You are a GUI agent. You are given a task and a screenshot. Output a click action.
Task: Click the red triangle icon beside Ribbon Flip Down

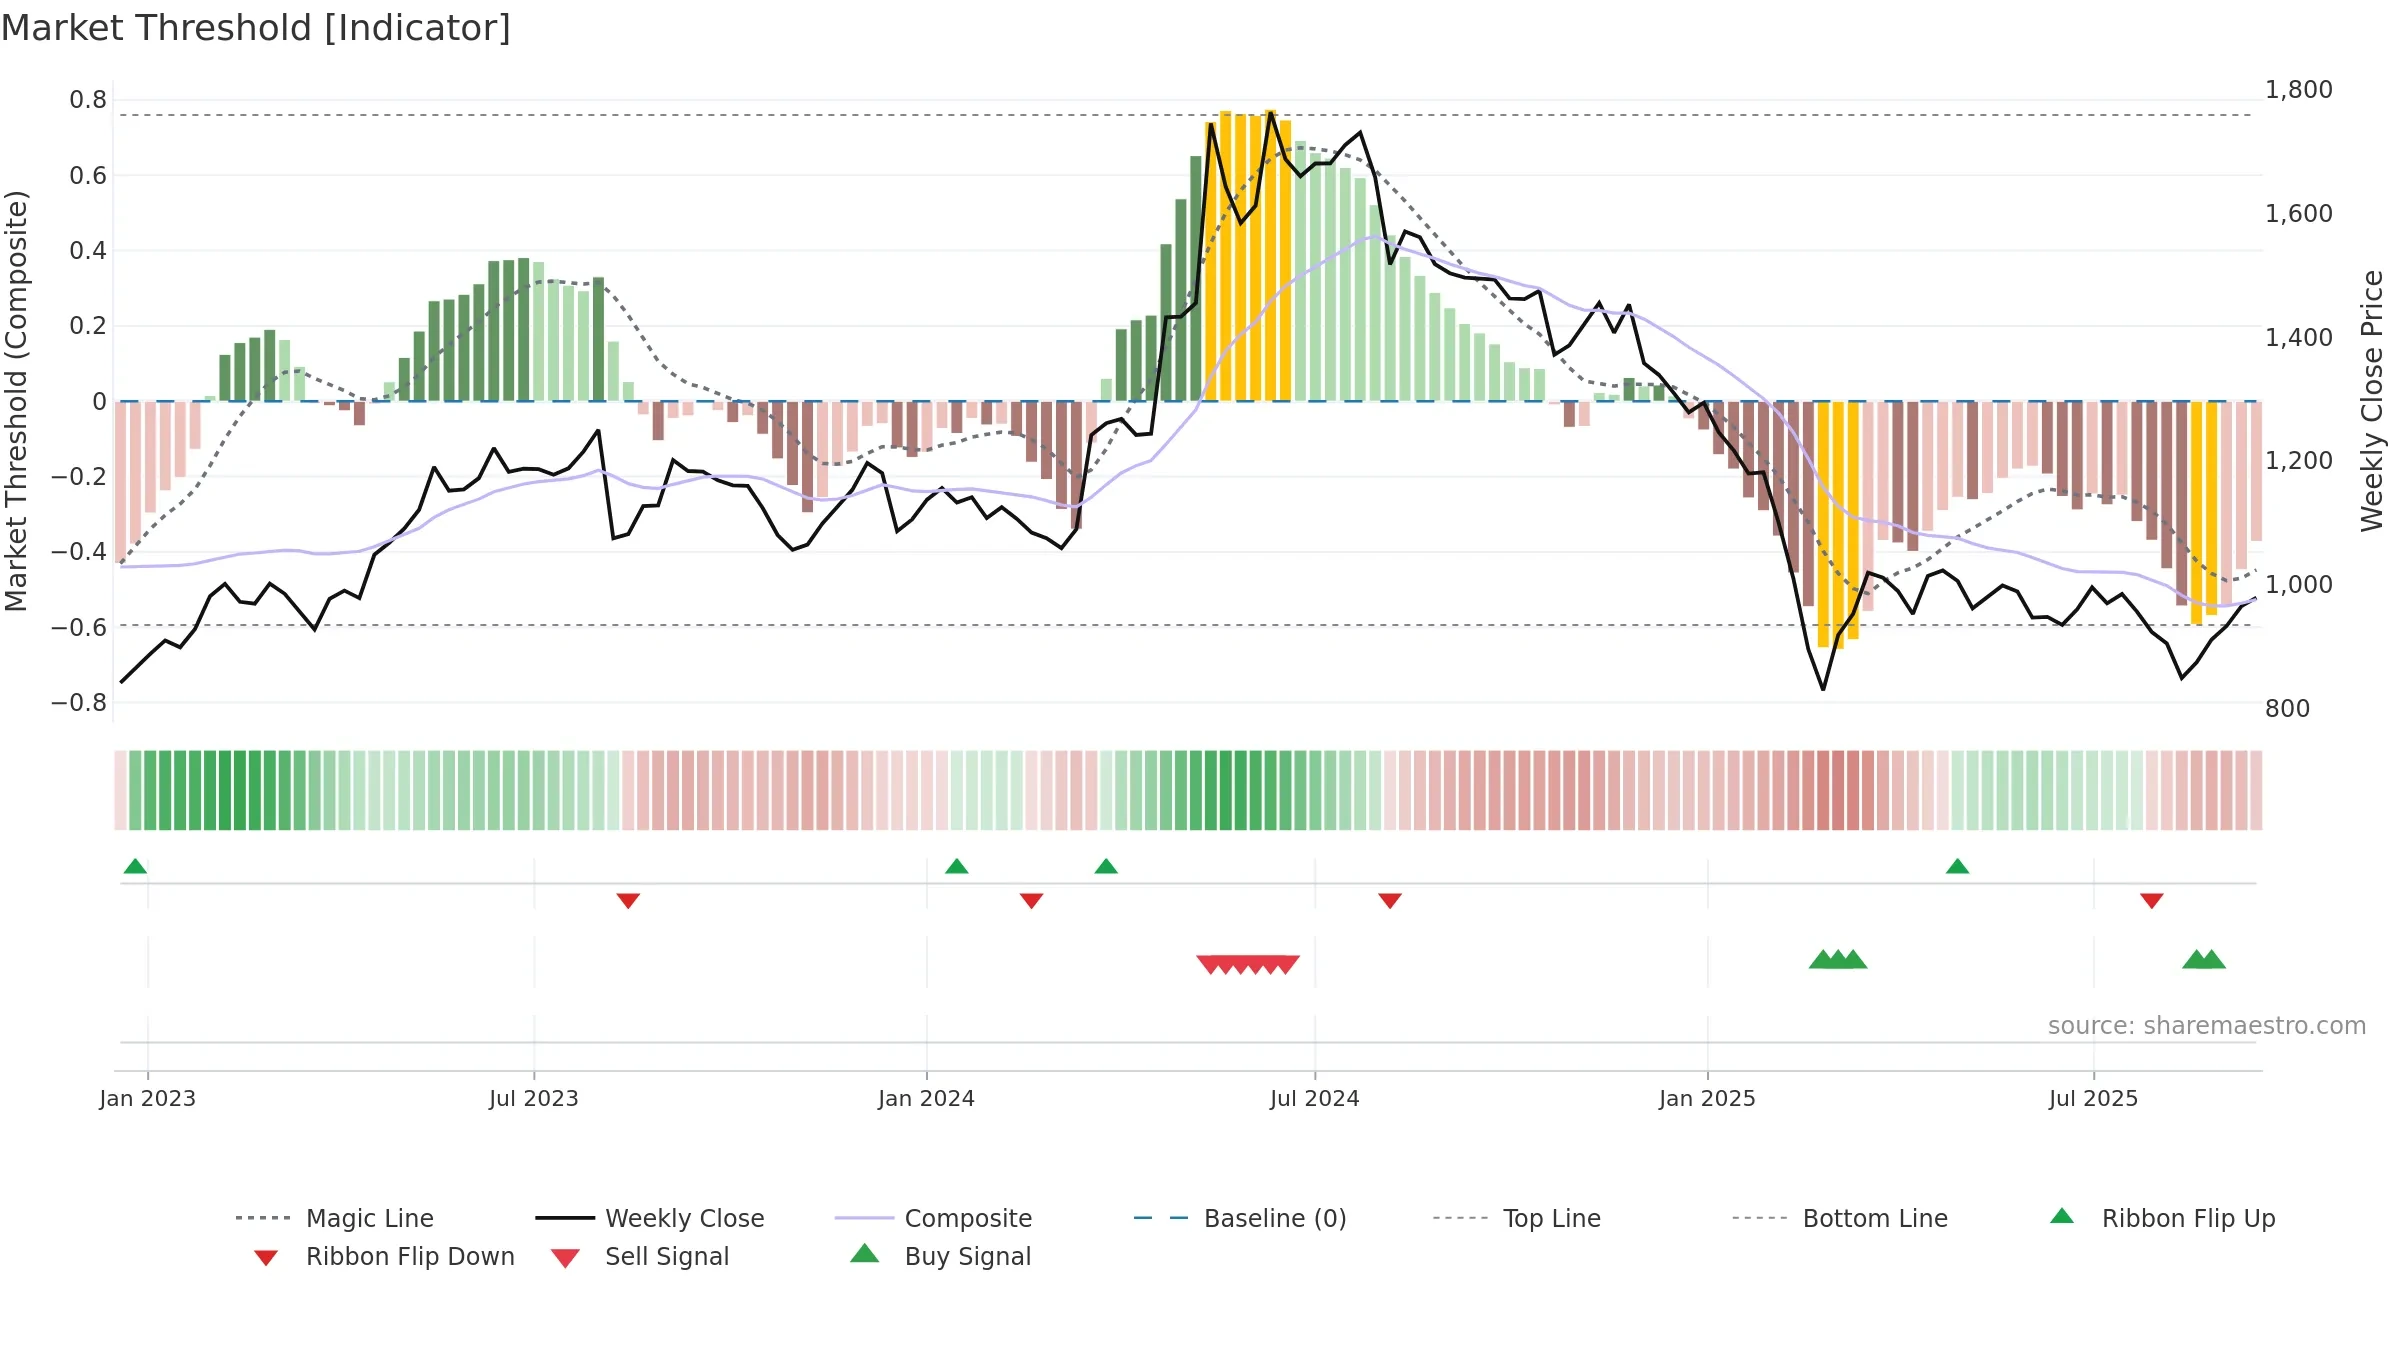click(x=266, y=1258)
